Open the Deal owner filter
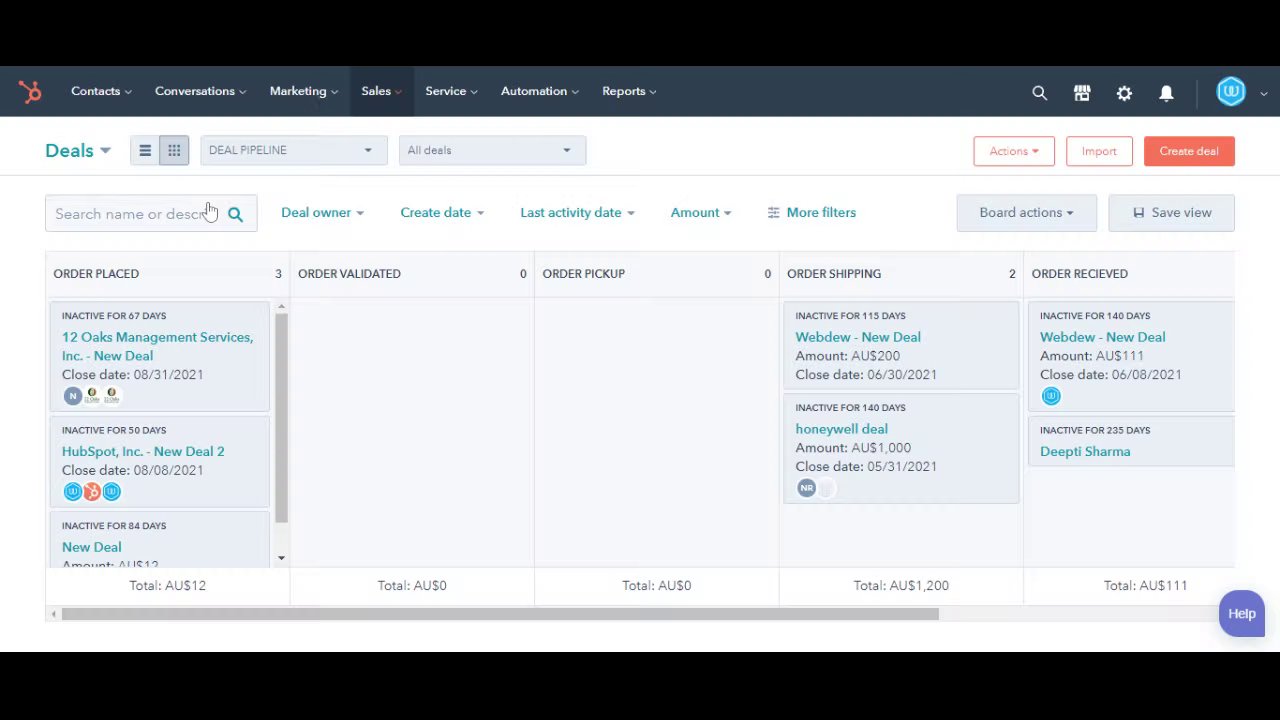Viewport: 1280px width, 720px height. 322,212
